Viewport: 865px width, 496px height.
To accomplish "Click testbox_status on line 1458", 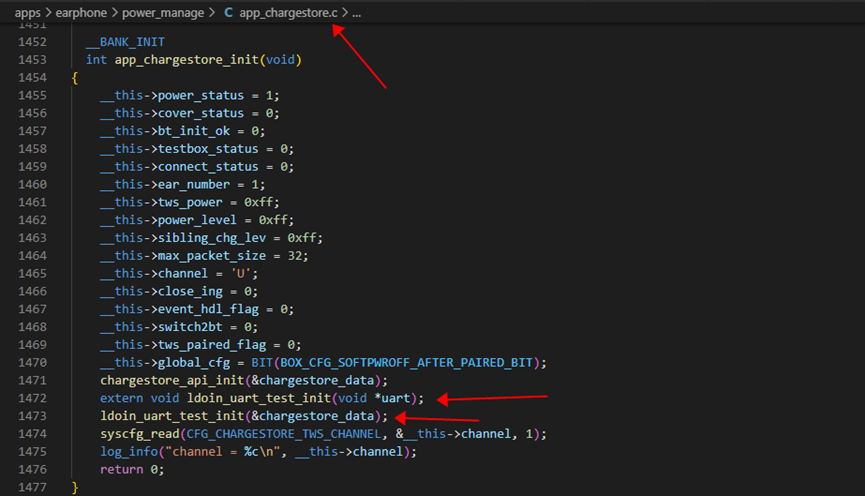I will [208, 149].
